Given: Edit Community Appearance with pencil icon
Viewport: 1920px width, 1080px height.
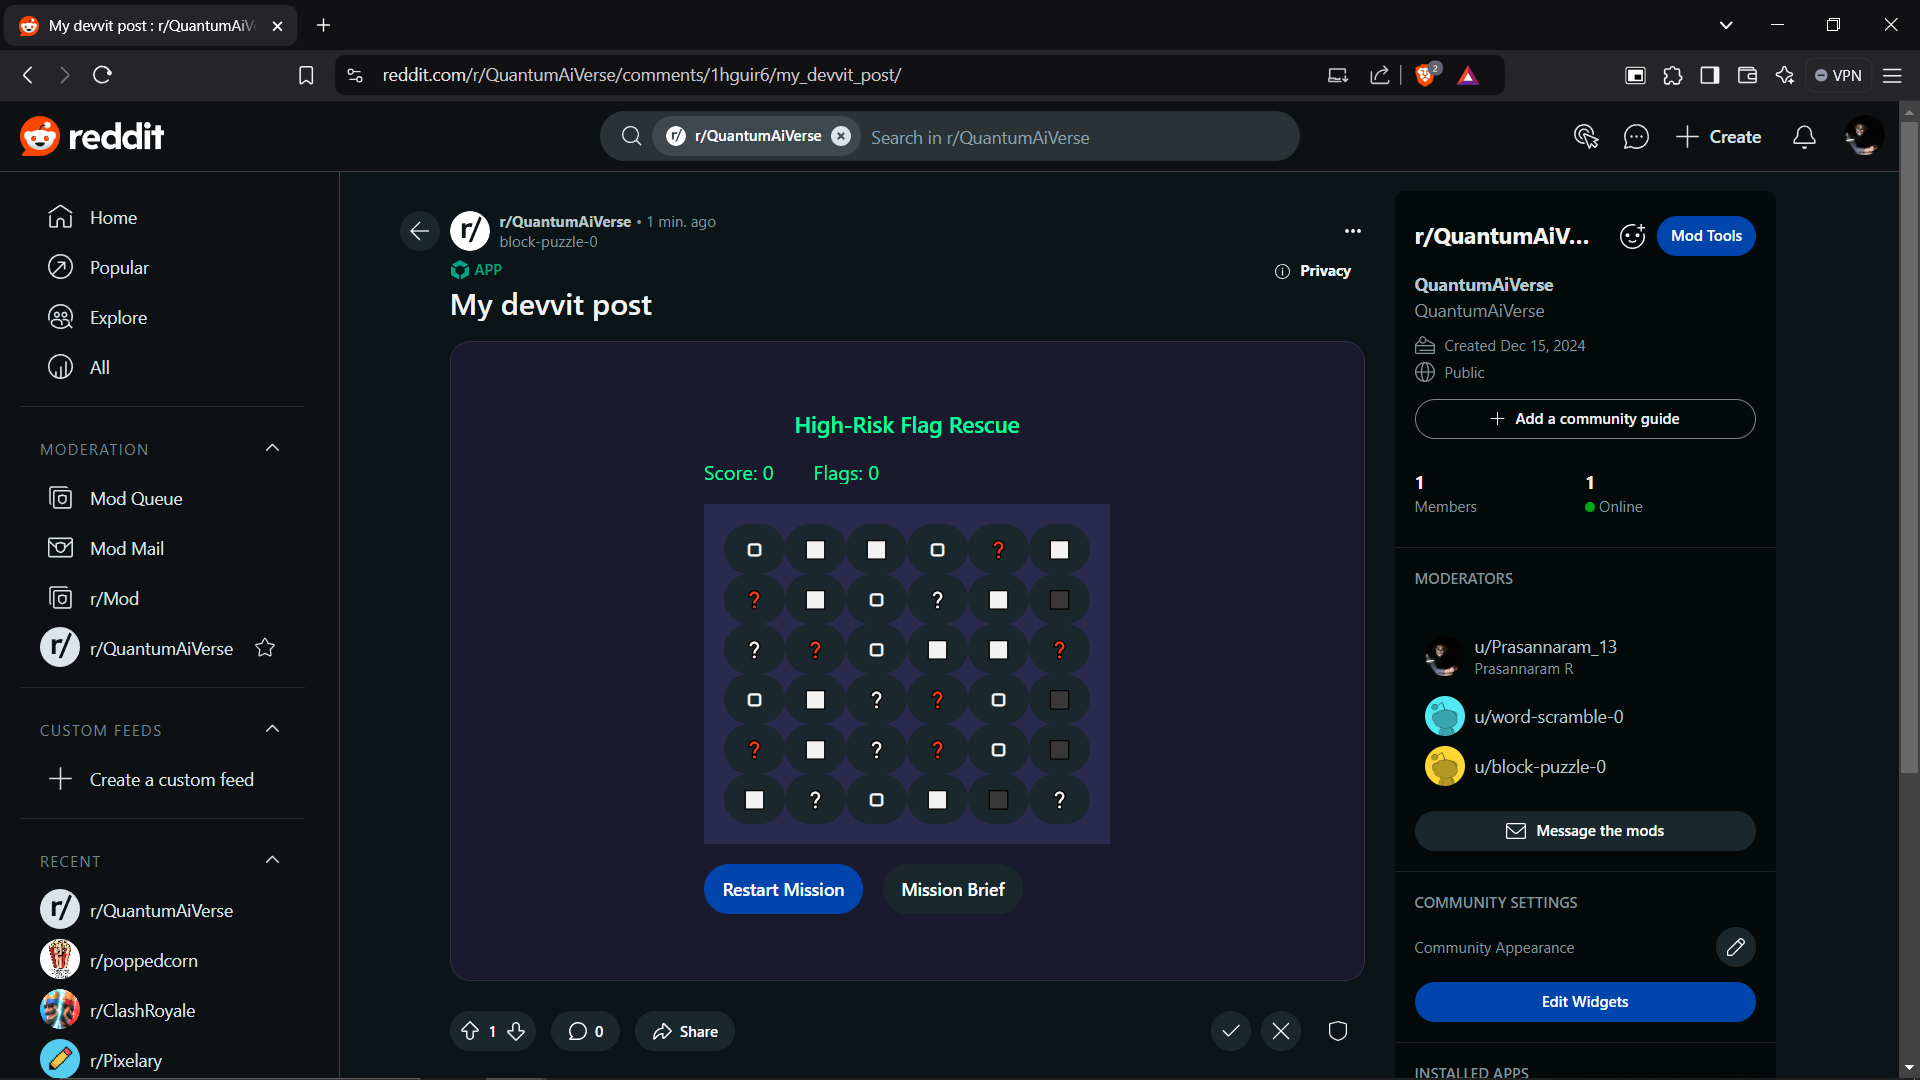Looking at the screenshot, I should (x=1735, y=947).
